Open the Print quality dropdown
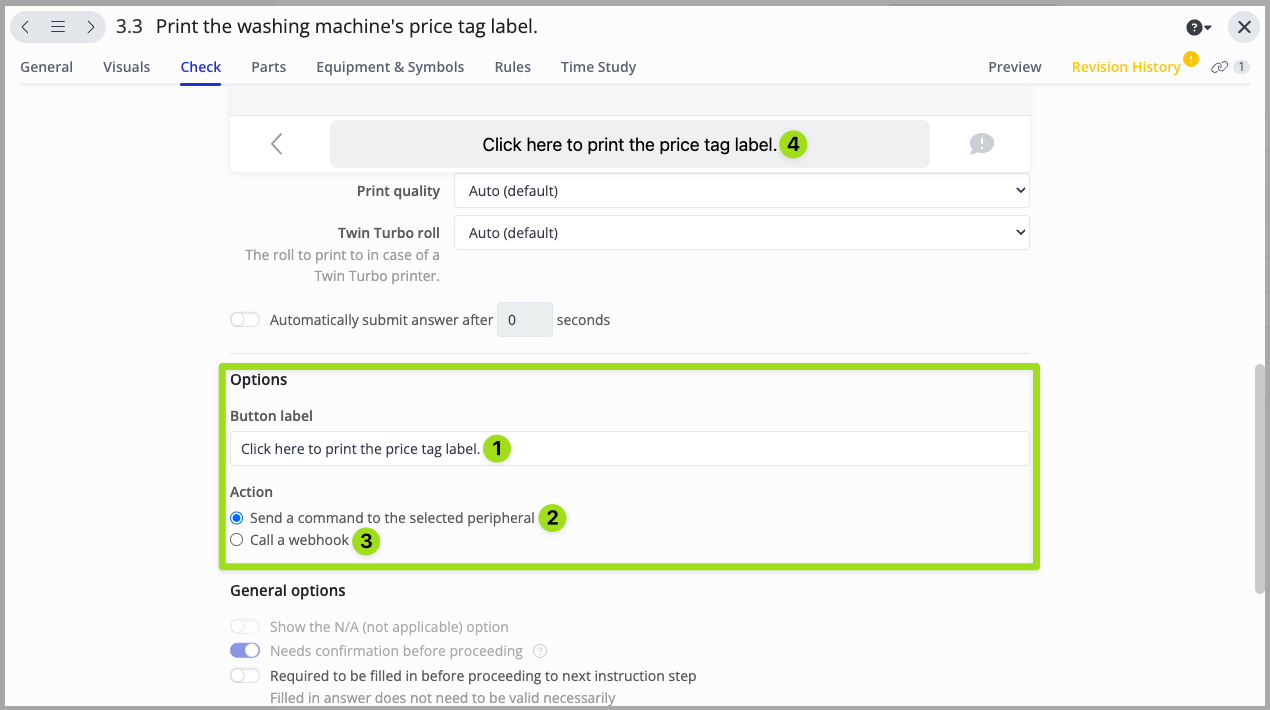 point(741,190)
